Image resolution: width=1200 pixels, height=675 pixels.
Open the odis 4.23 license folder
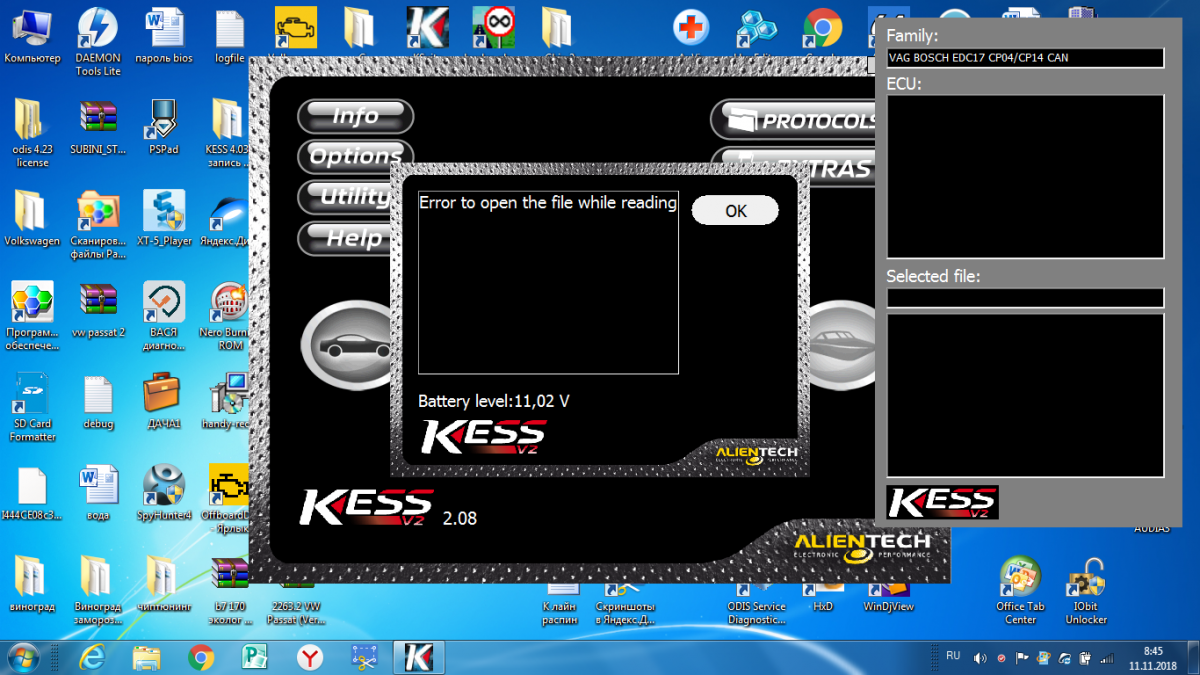pyautogui.click(x=32, y=133)
